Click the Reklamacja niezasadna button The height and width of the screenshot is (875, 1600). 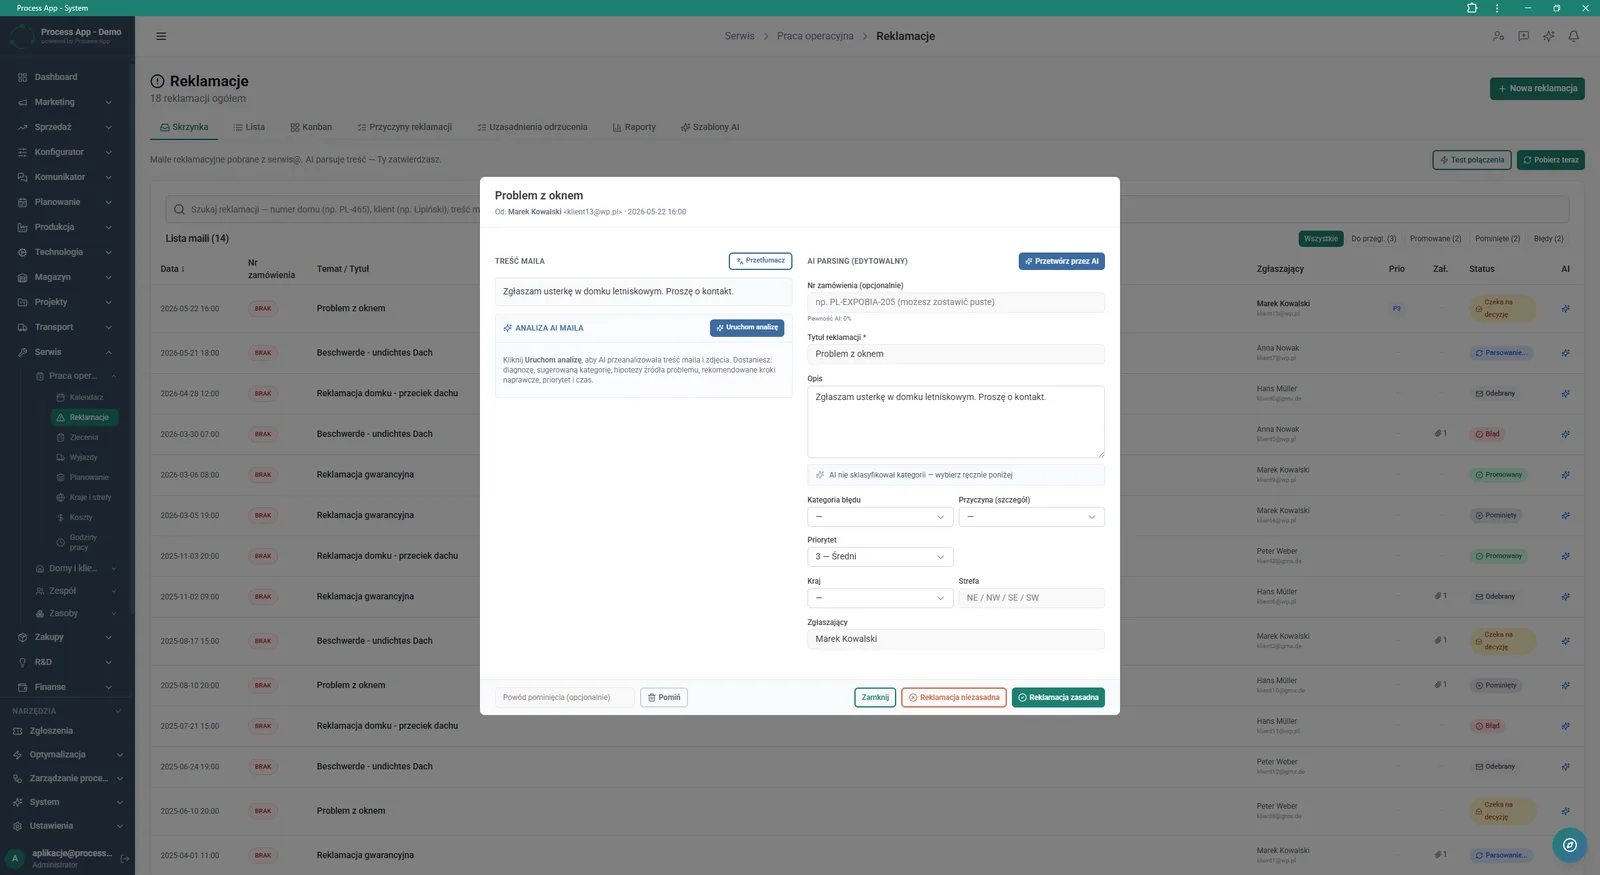point(953,698)
